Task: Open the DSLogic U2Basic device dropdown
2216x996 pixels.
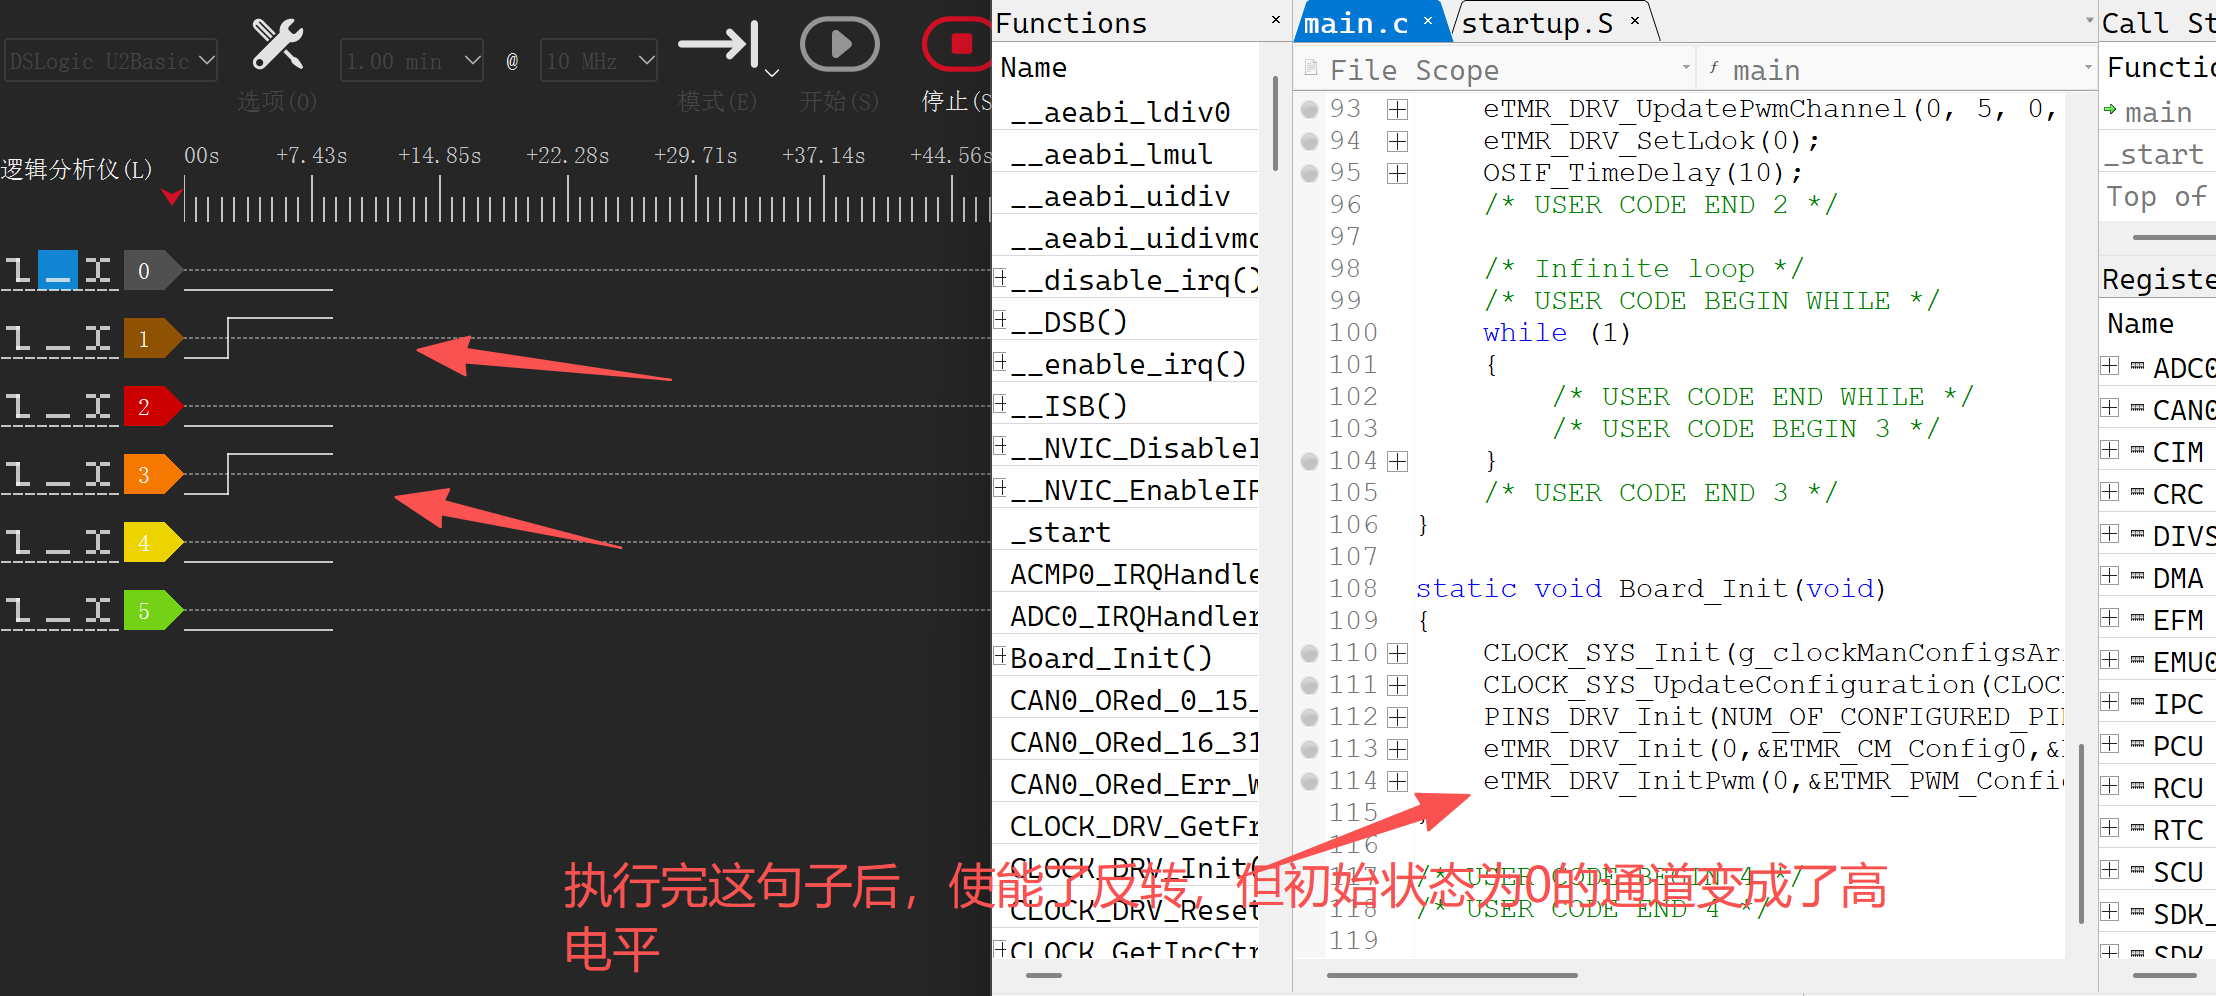Action: (110, 61)
